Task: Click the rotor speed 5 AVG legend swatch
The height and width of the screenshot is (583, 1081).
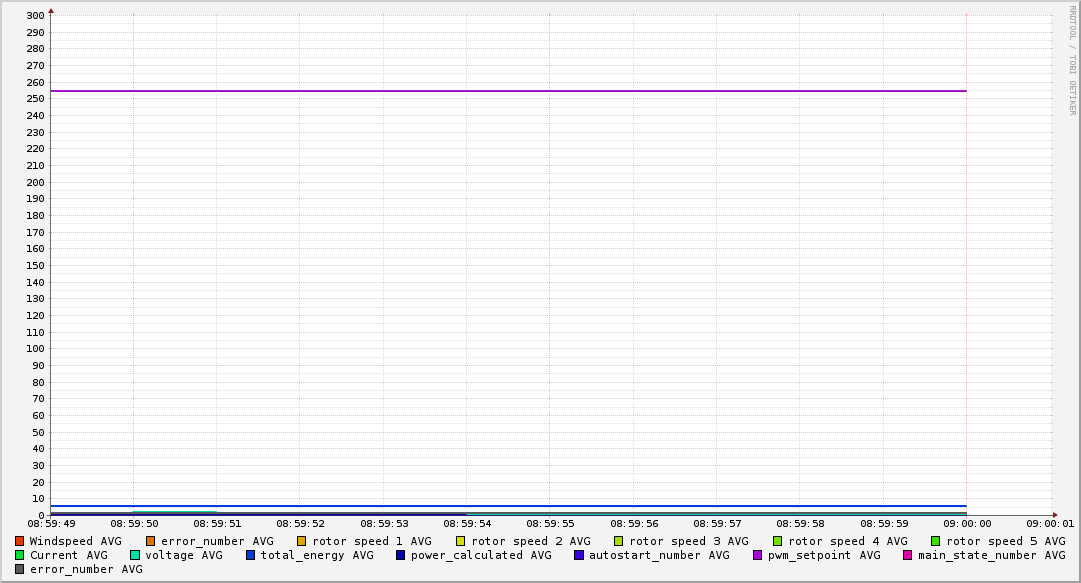Action: pyautogui.click(x=936, y=541)
